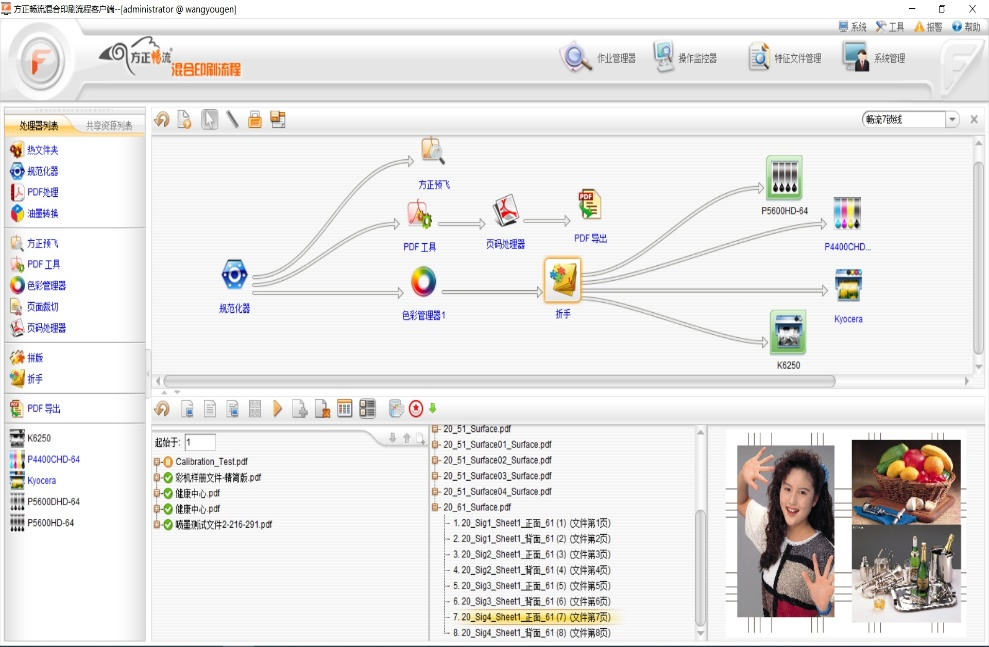The image size is (989, 647).
Task: Select the 热文件夹 processor in sidebar
Action: pyautogui.click(x=42, y=150)
